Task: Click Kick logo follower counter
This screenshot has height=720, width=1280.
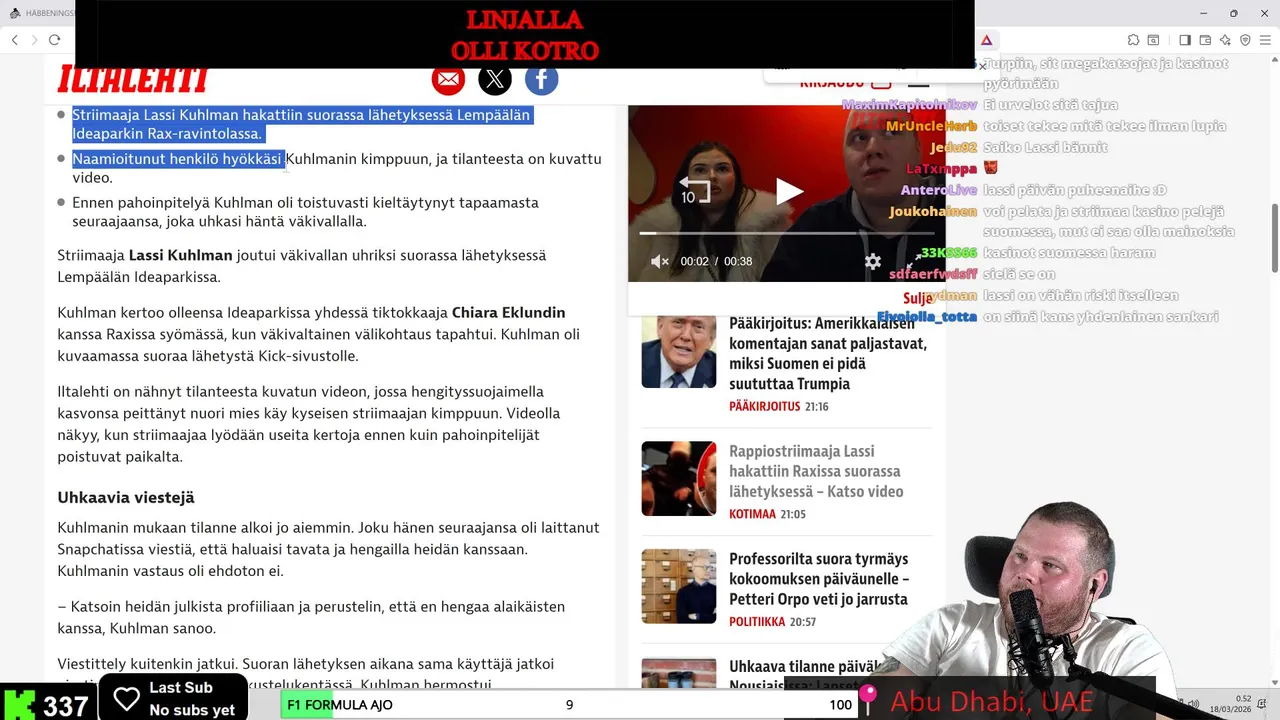Action: (47, 704)
